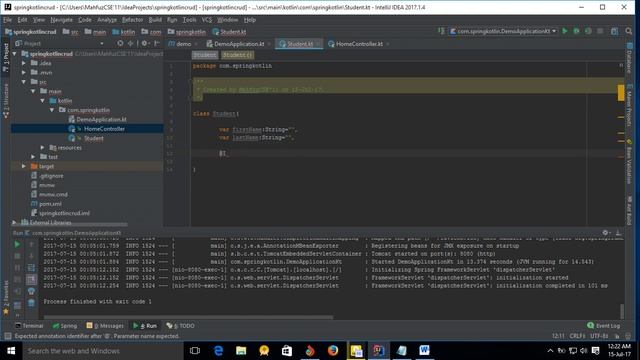Click the Make Project build icon
Image resolution: width=640 pixels, height=360 pixels.
[x=441, y=31]
